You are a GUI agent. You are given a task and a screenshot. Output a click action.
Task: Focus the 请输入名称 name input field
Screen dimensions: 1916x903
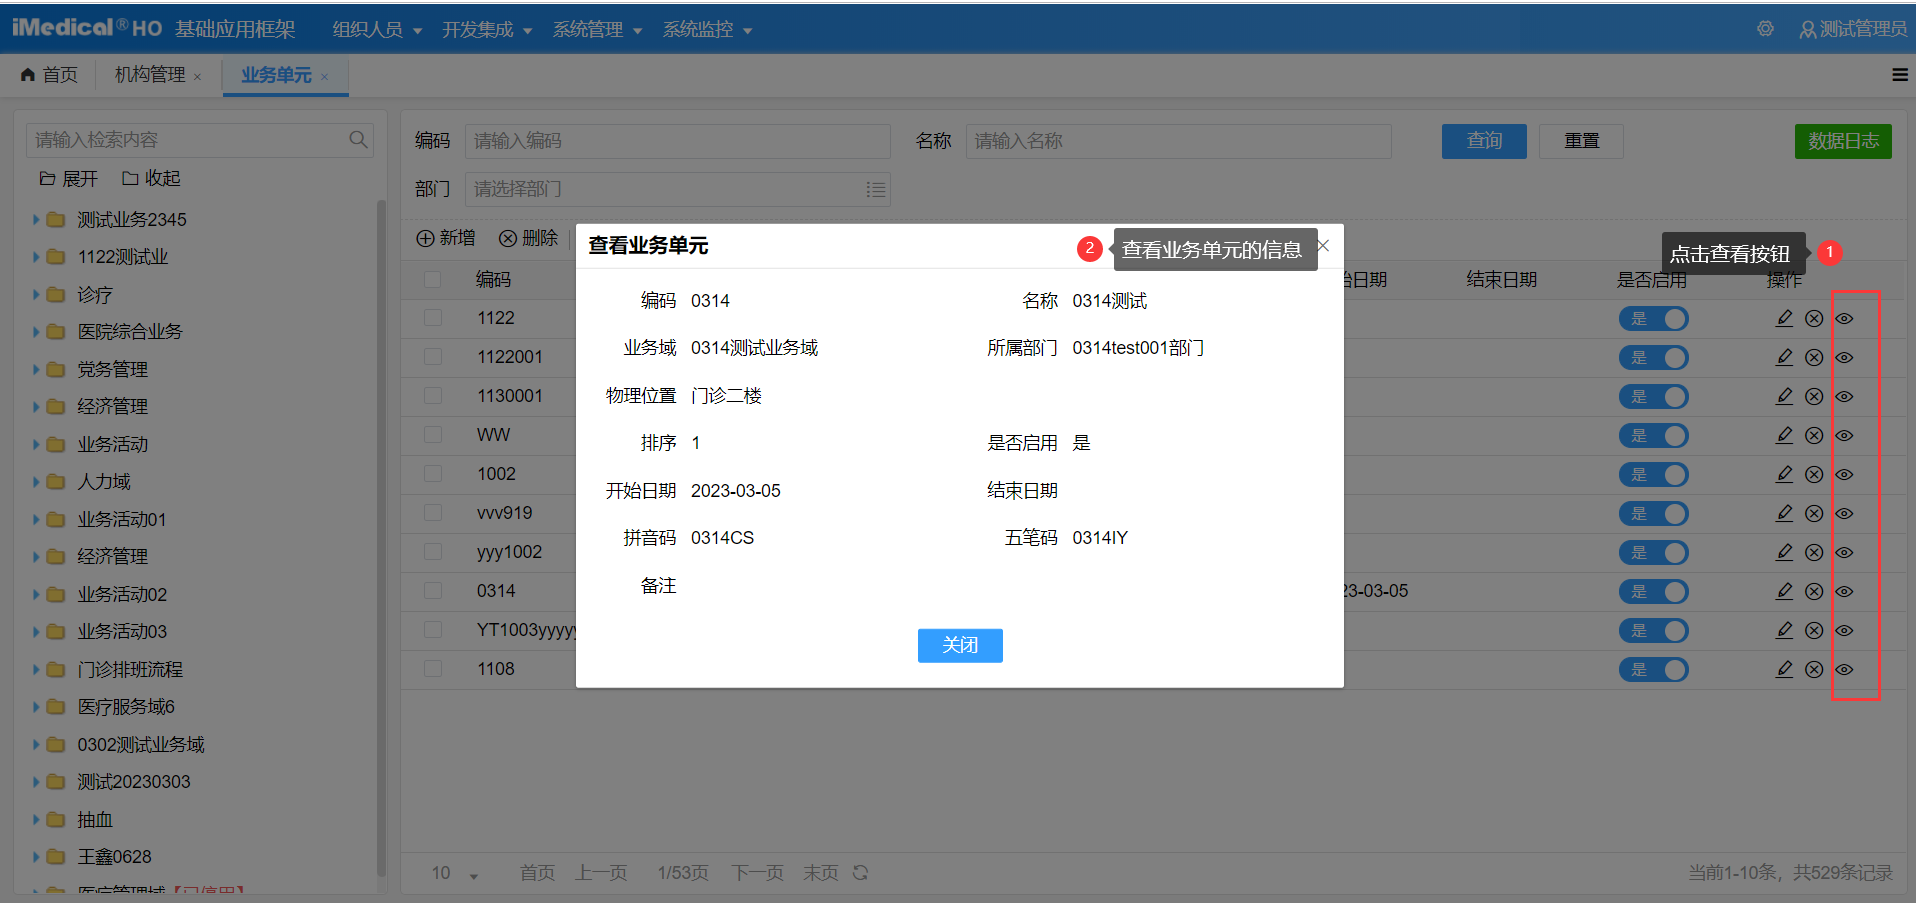(x=1178, y=141)
